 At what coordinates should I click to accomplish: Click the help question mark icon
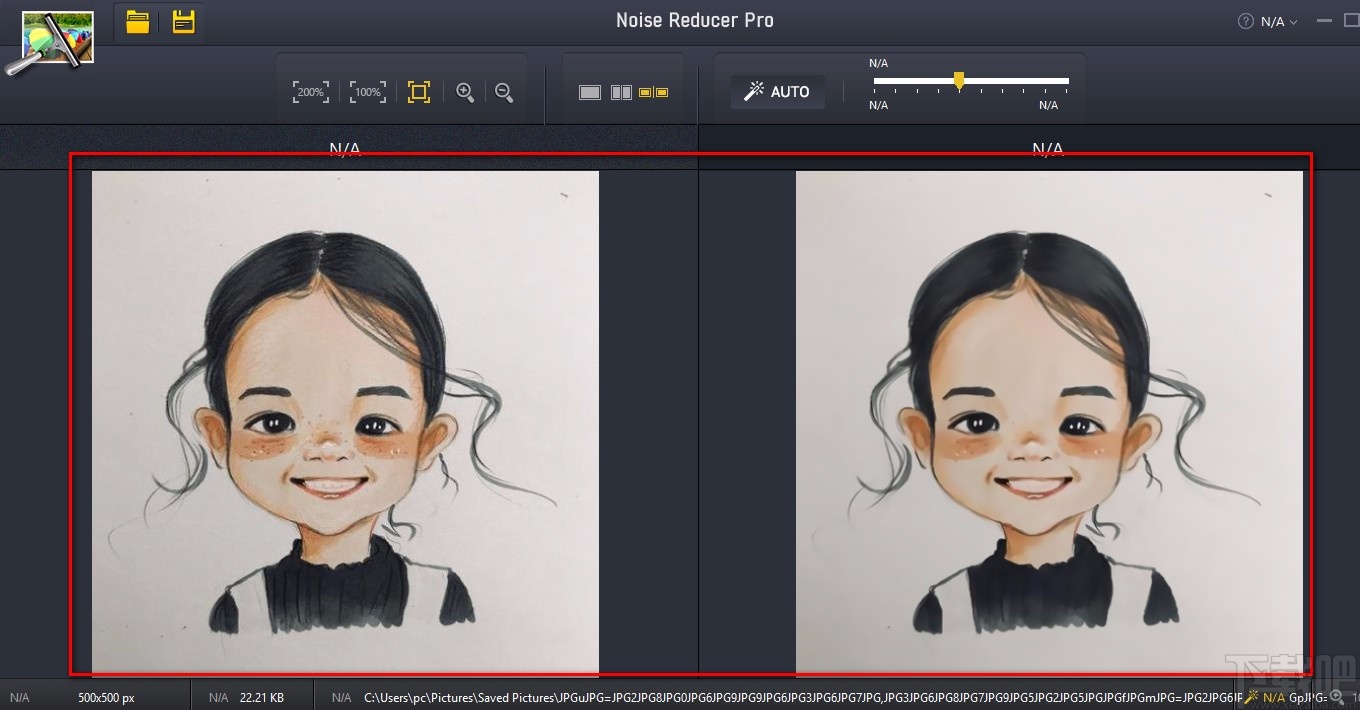point(1245,21)
